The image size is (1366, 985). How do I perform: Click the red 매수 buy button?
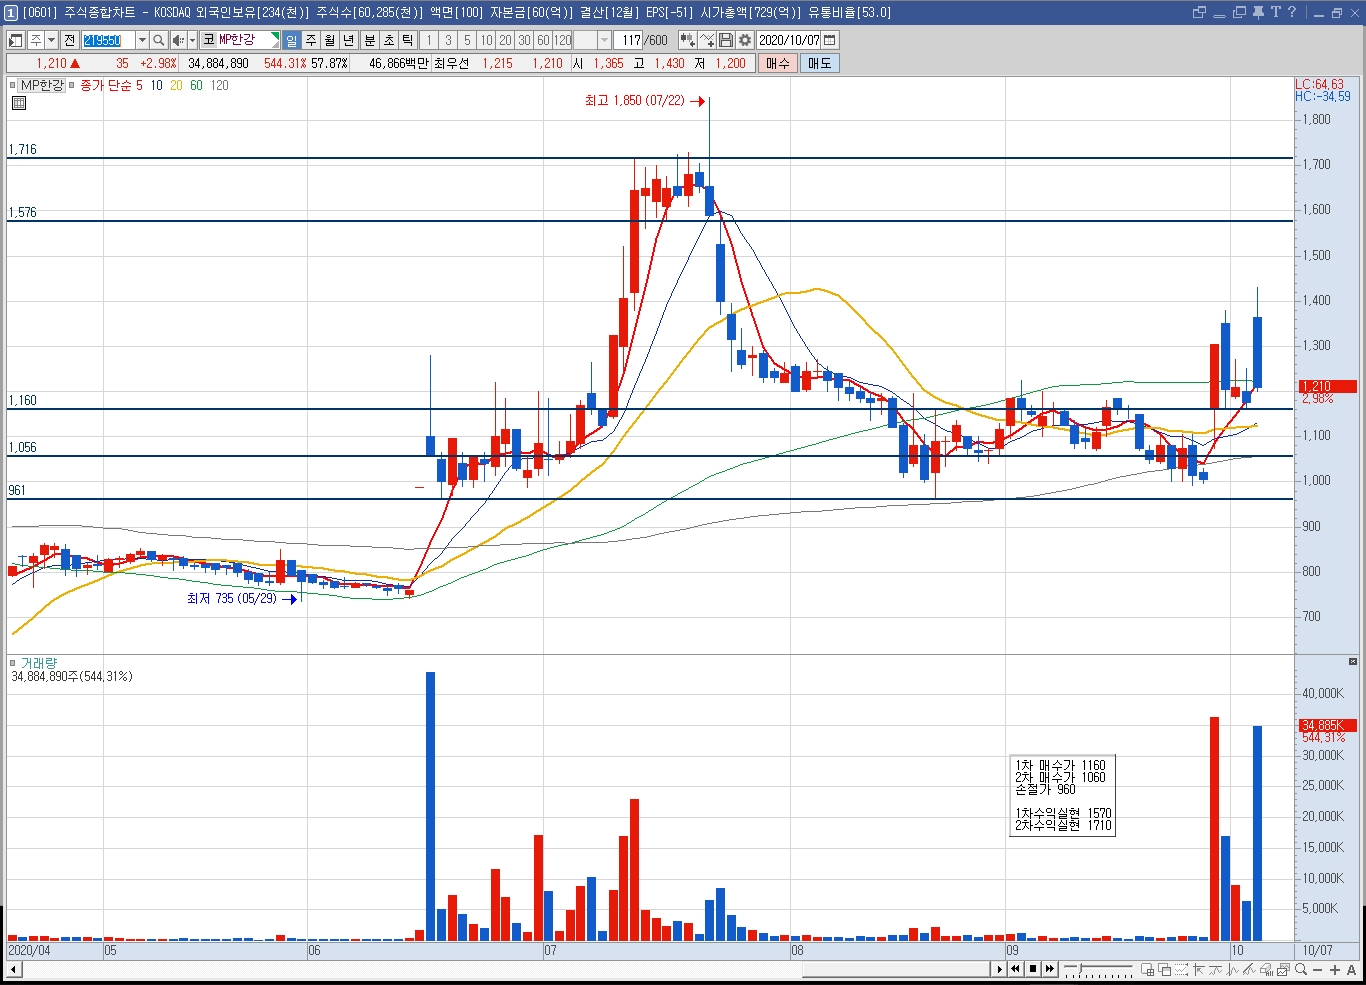click(778, 63)
